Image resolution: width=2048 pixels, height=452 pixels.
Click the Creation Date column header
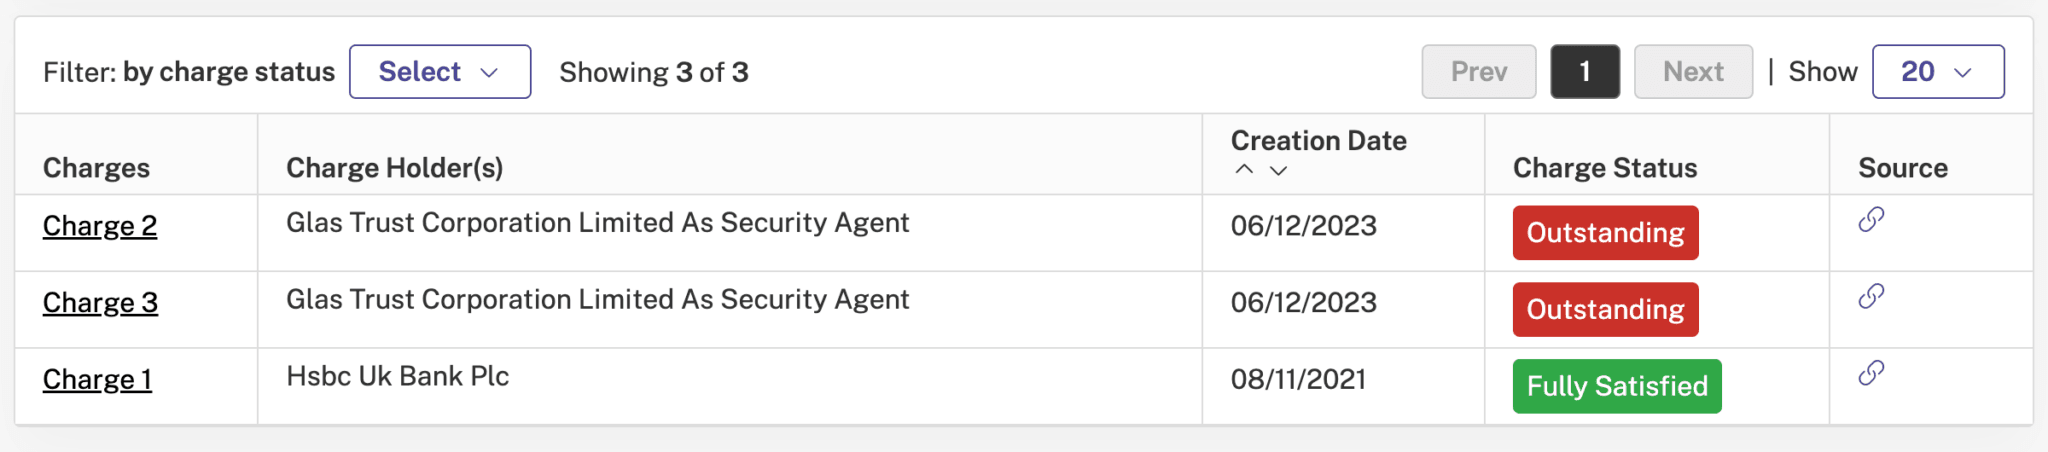(x=1318, y=141)
